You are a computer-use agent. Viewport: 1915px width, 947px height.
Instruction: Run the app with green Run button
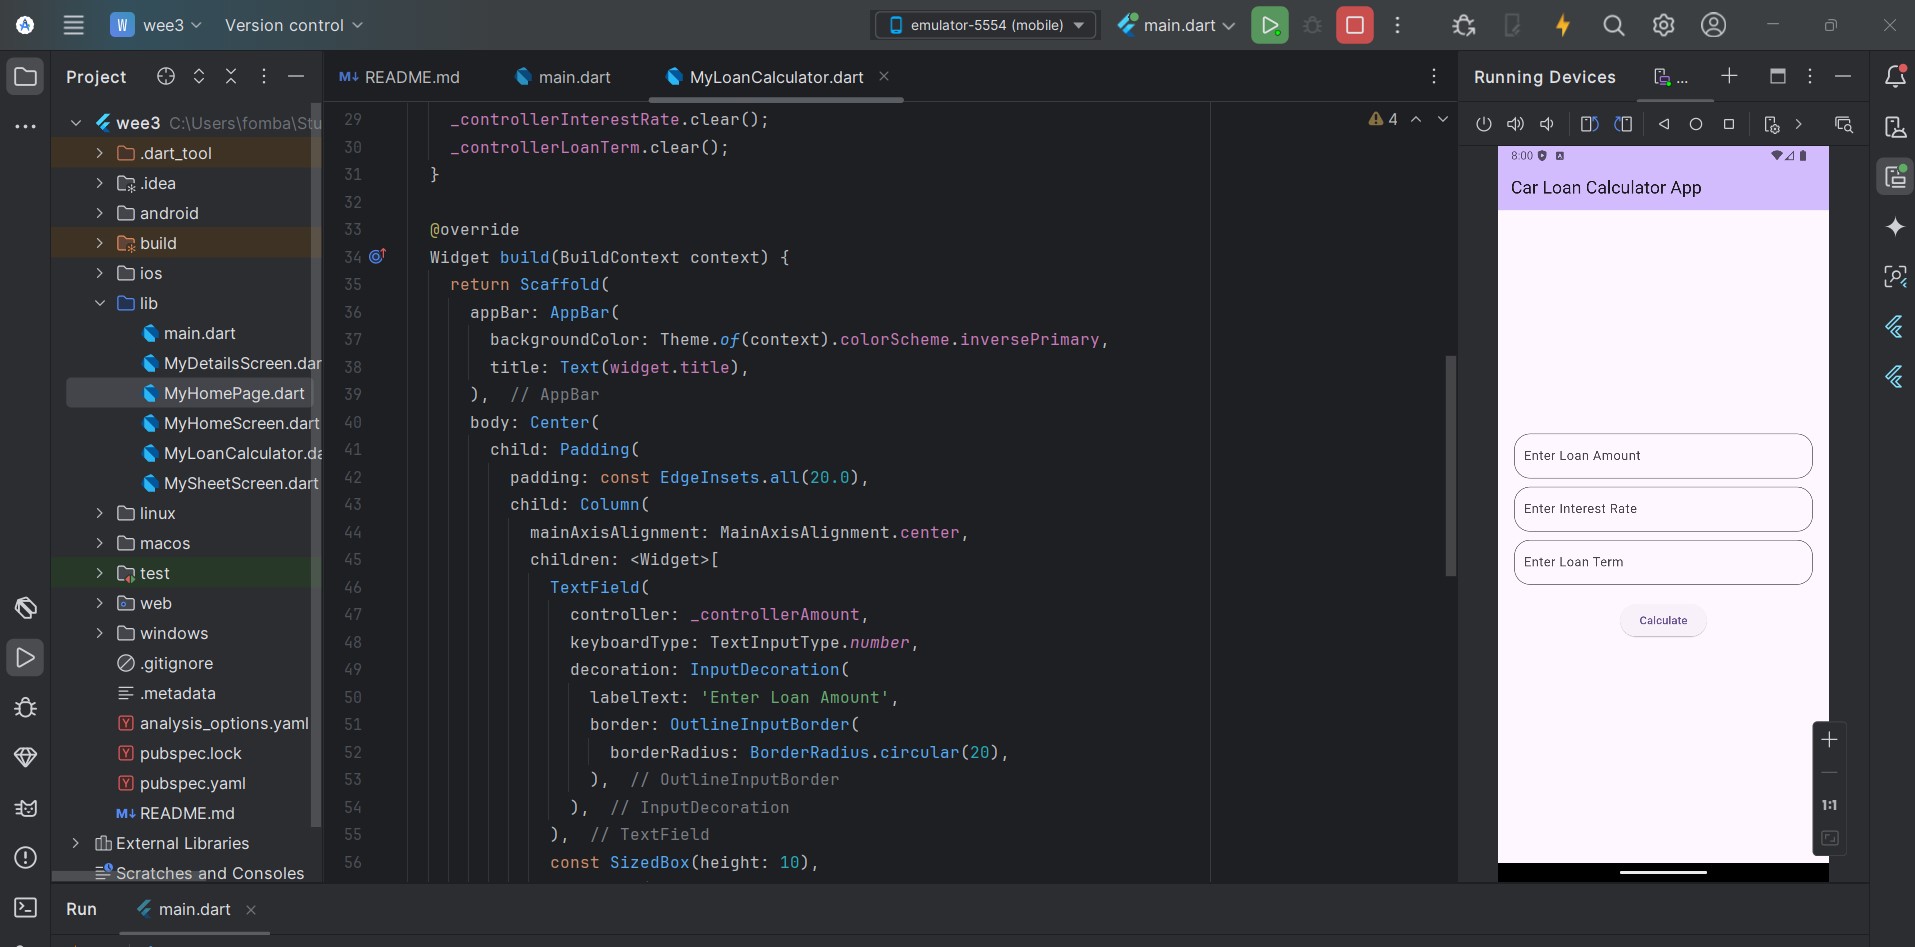[x=1269, y=25]
